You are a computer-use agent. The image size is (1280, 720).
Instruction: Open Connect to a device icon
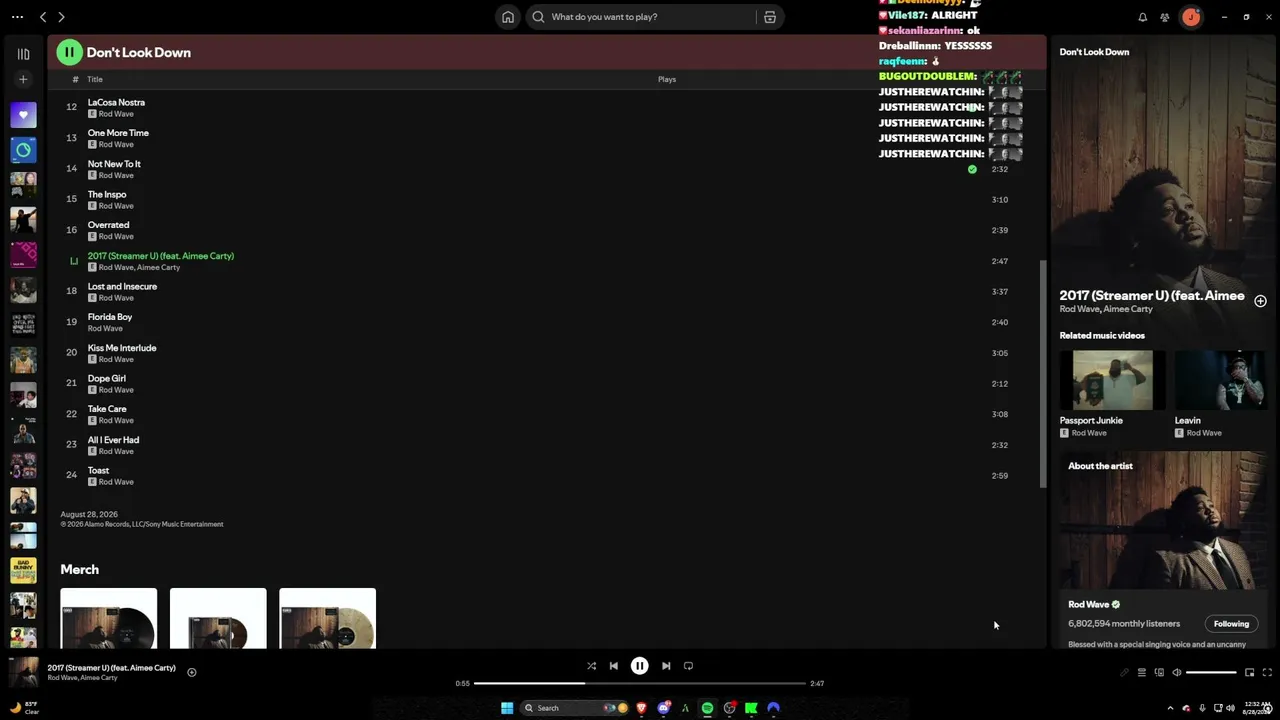(1160, 673)
